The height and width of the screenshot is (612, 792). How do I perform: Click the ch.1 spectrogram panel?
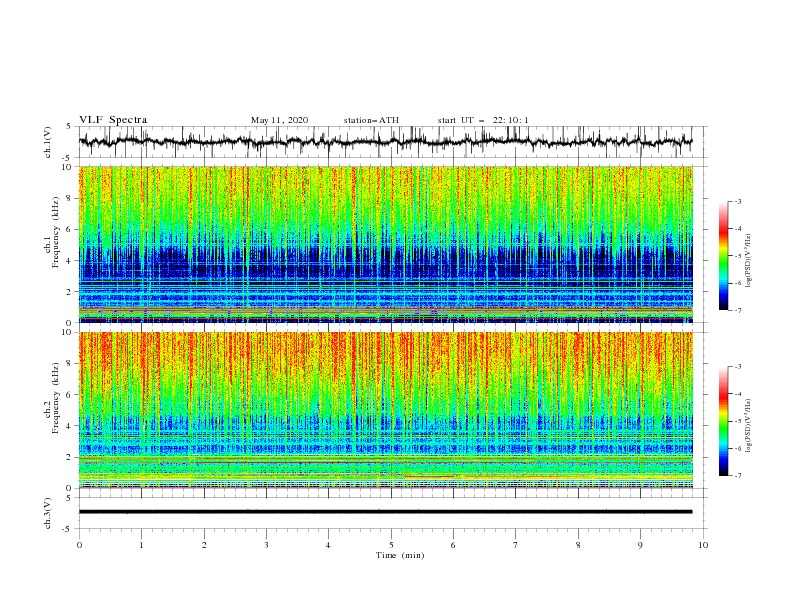click(386, 244)
